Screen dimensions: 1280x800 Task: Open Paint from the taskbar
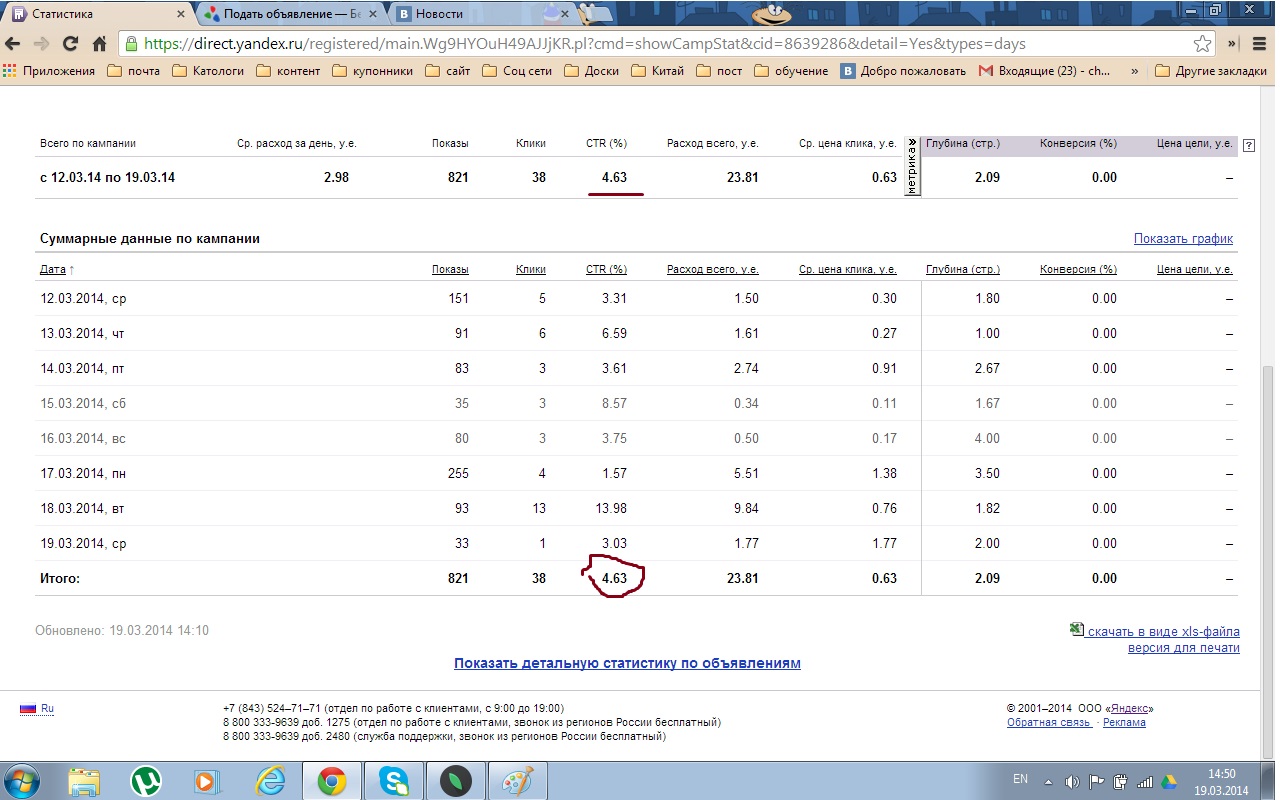517,780
